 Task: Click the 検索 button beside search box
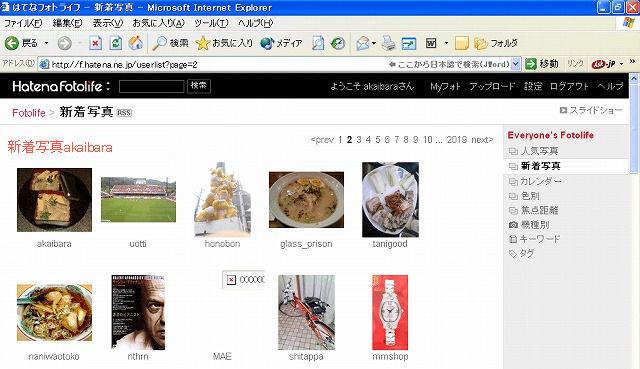(x=199, y=86)
